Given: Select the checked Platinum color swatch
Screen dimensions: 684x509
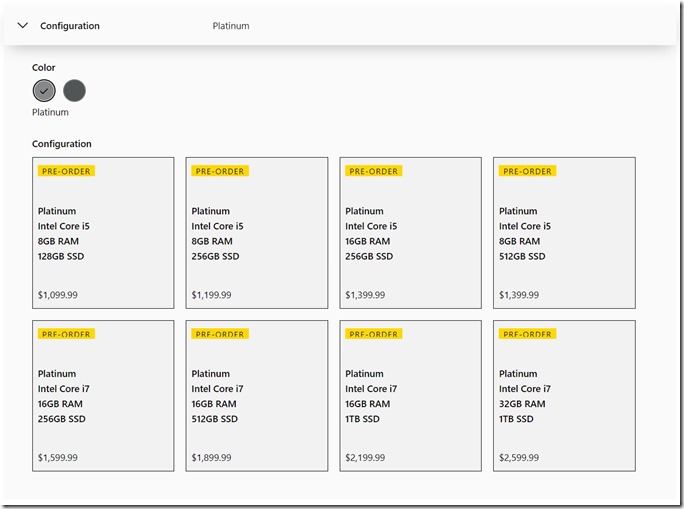Looking at the screenshot, I should pos(44,91).
